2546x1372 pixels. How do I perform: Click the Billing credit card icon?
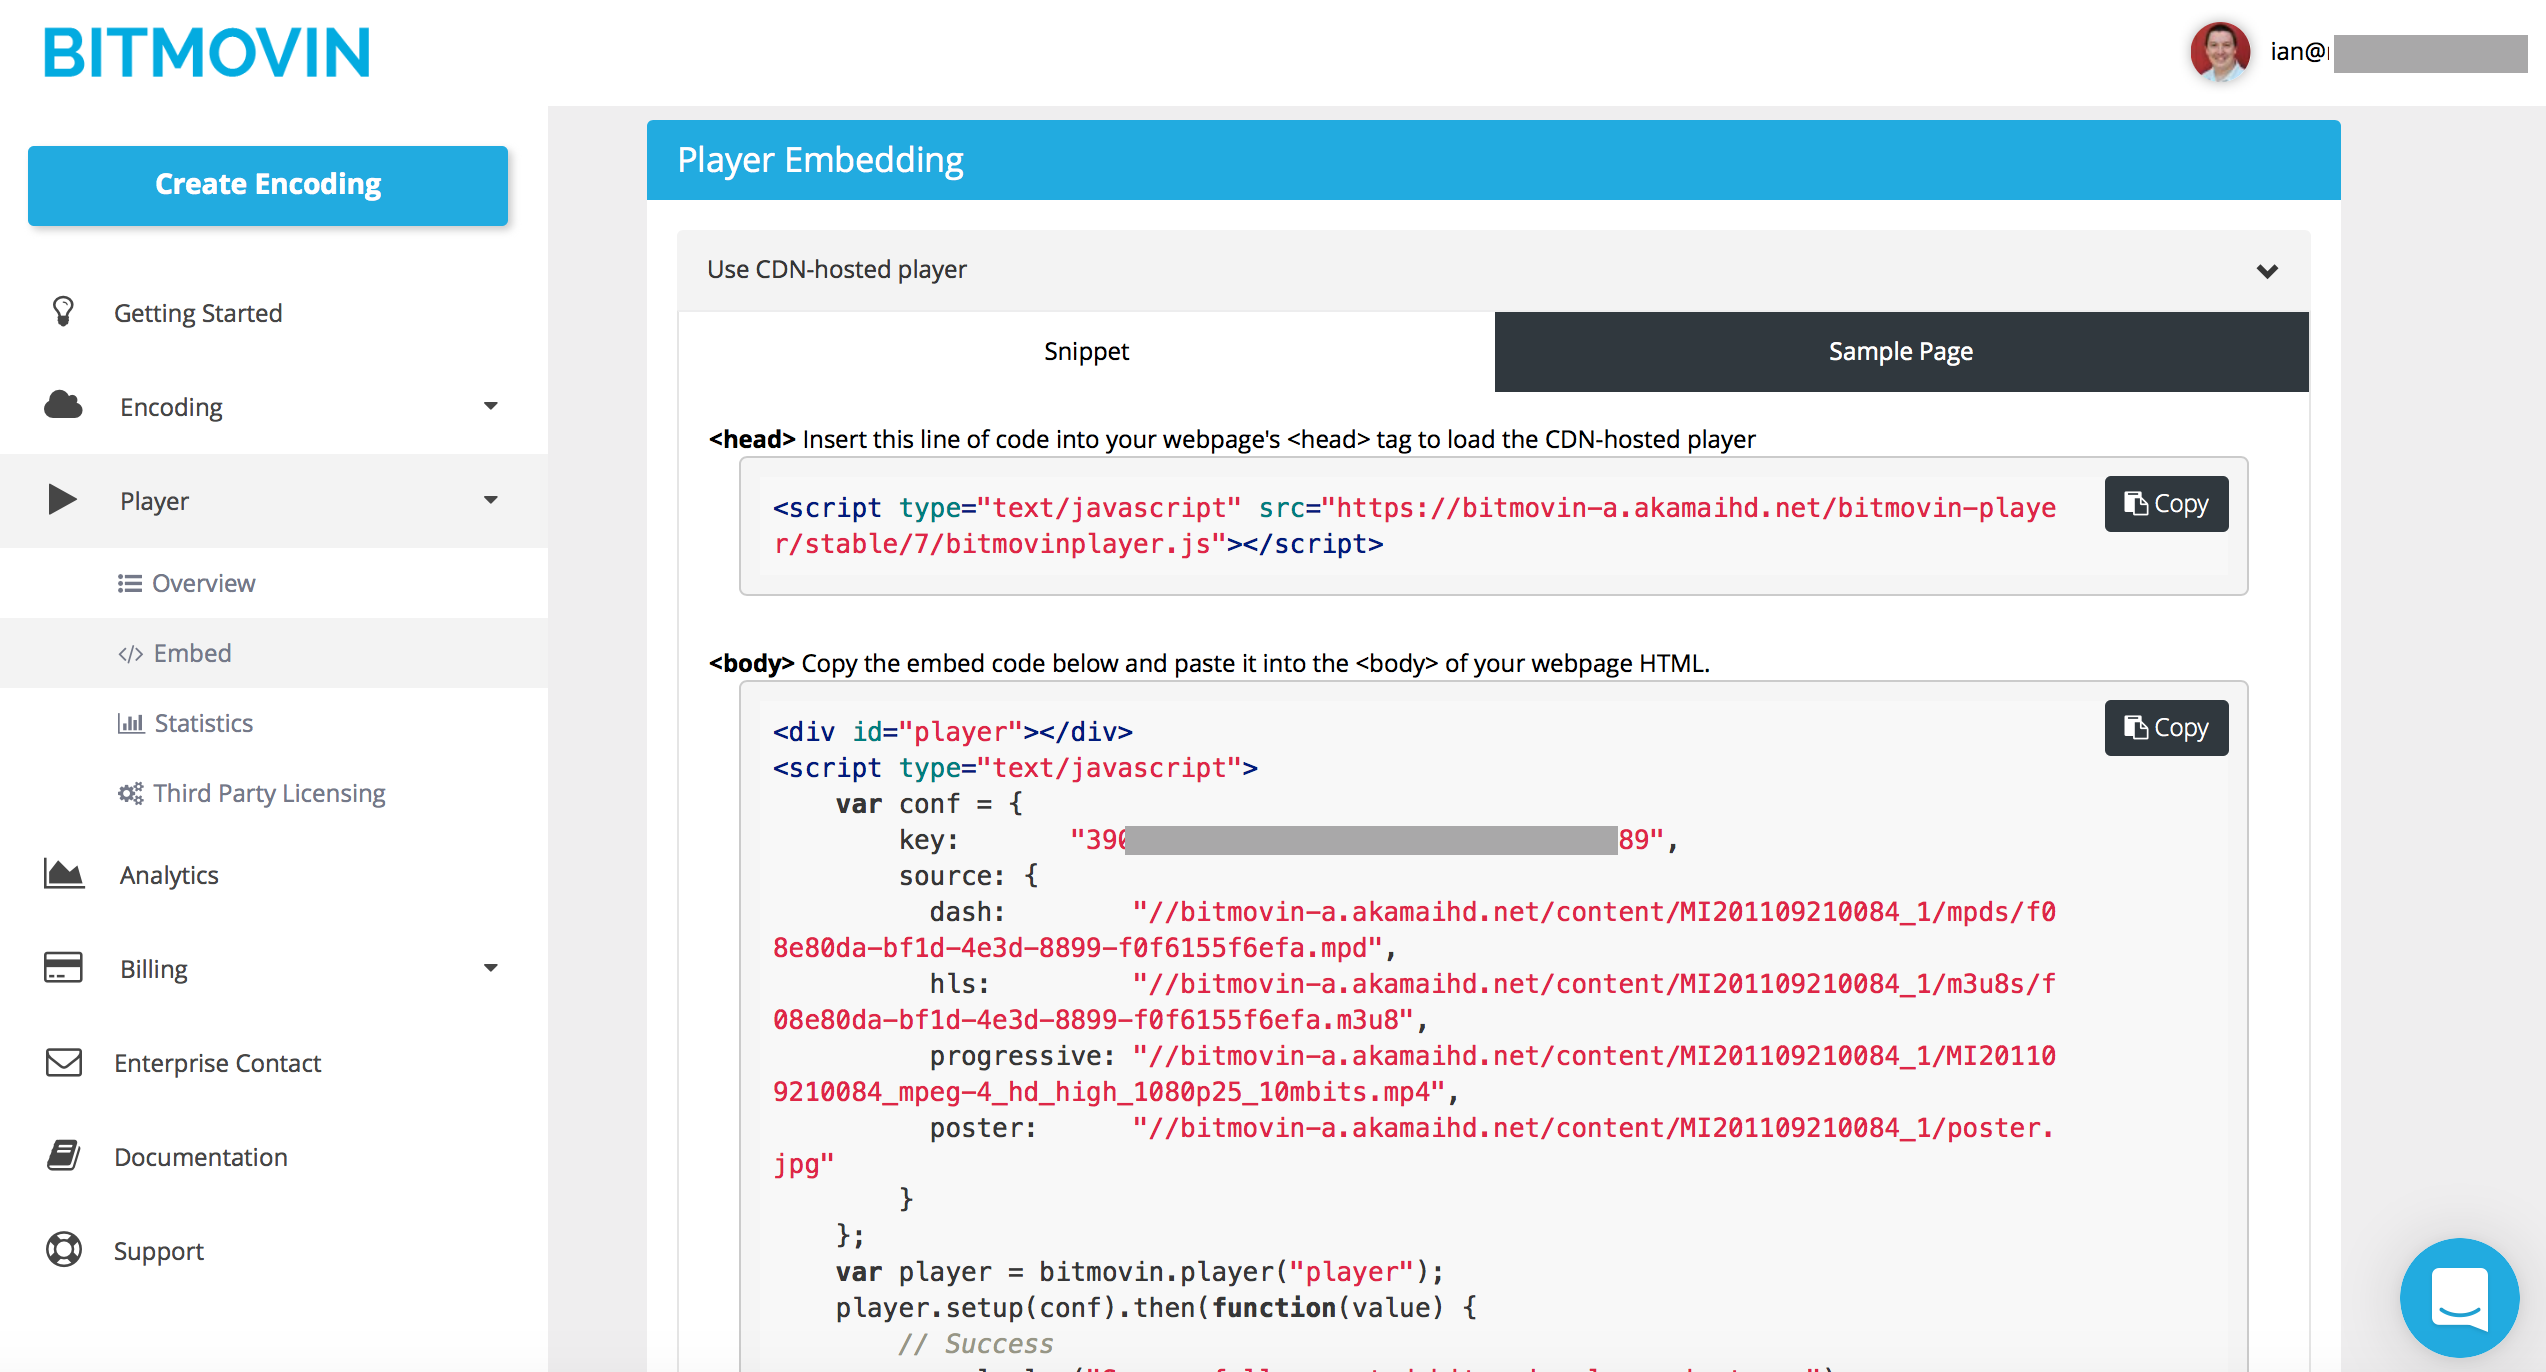63,967
